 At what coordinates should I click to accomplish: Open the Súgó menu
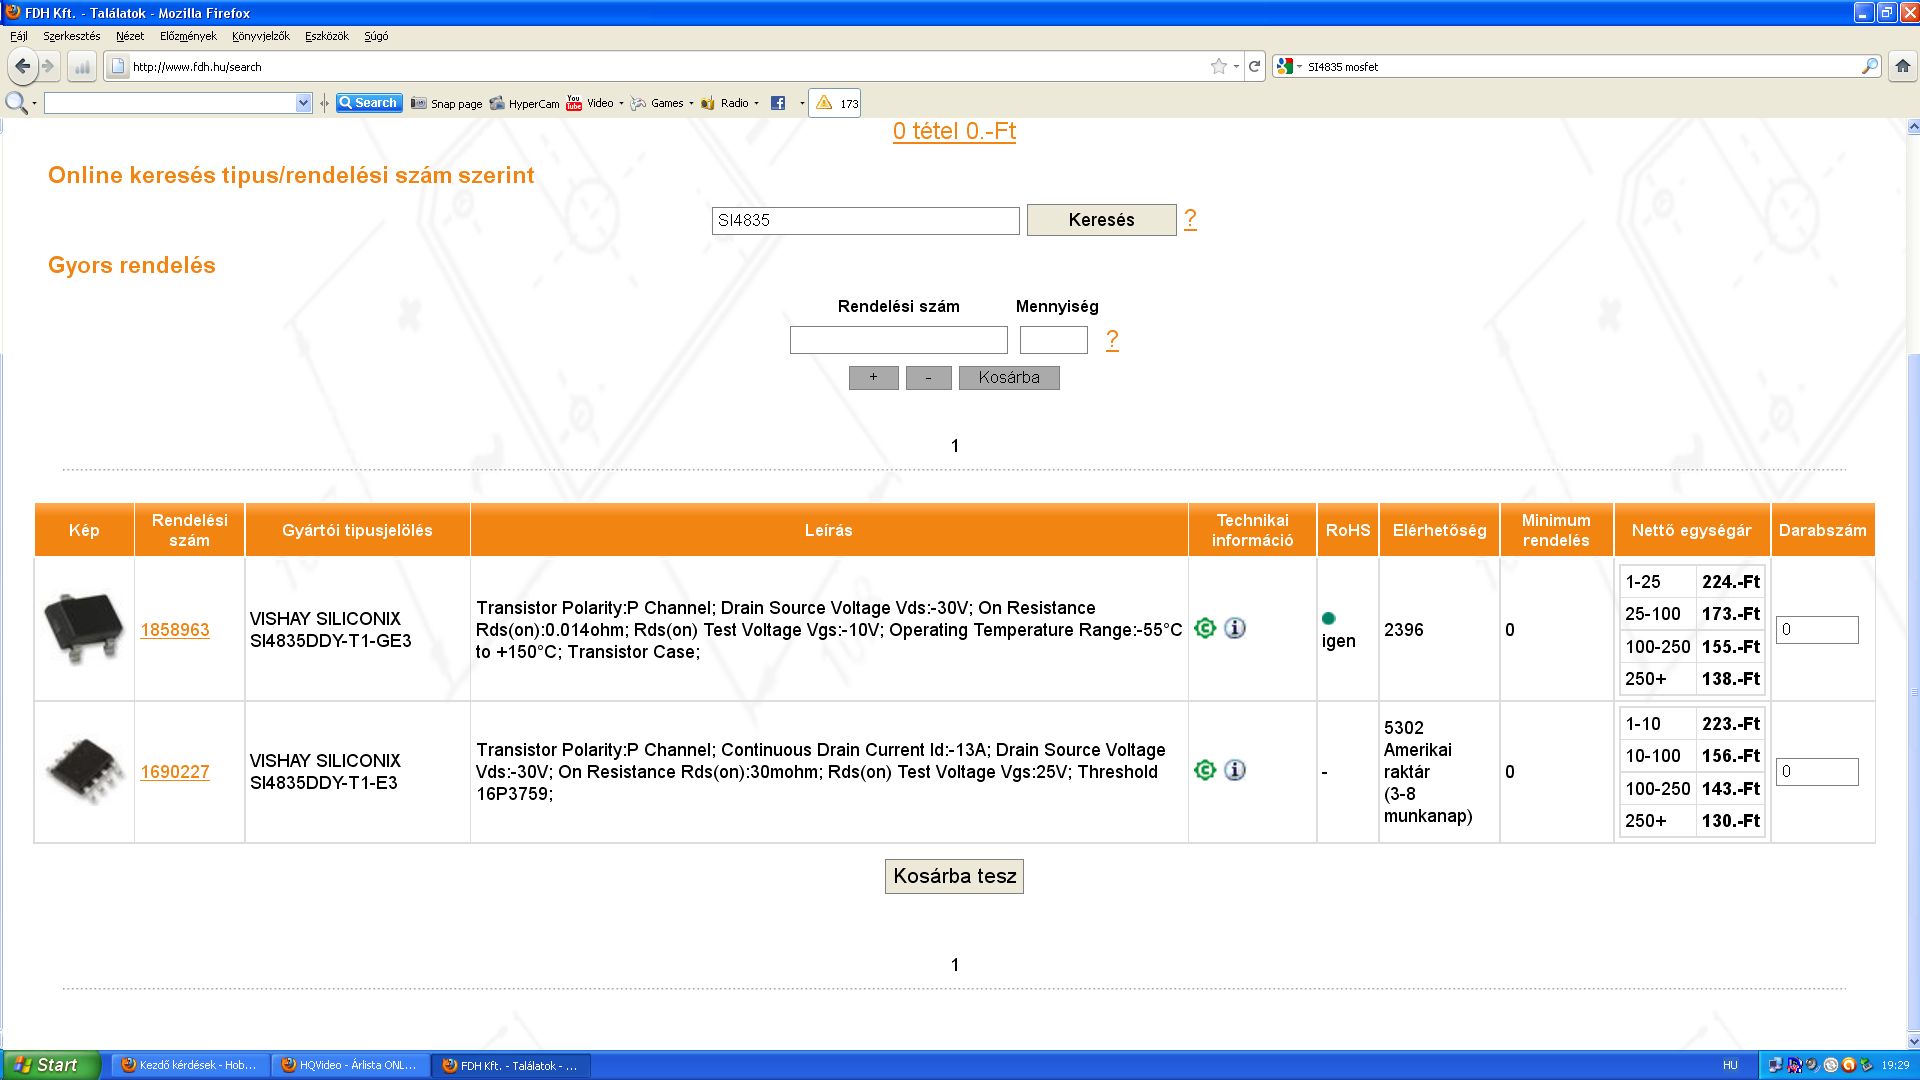(376, 36)
